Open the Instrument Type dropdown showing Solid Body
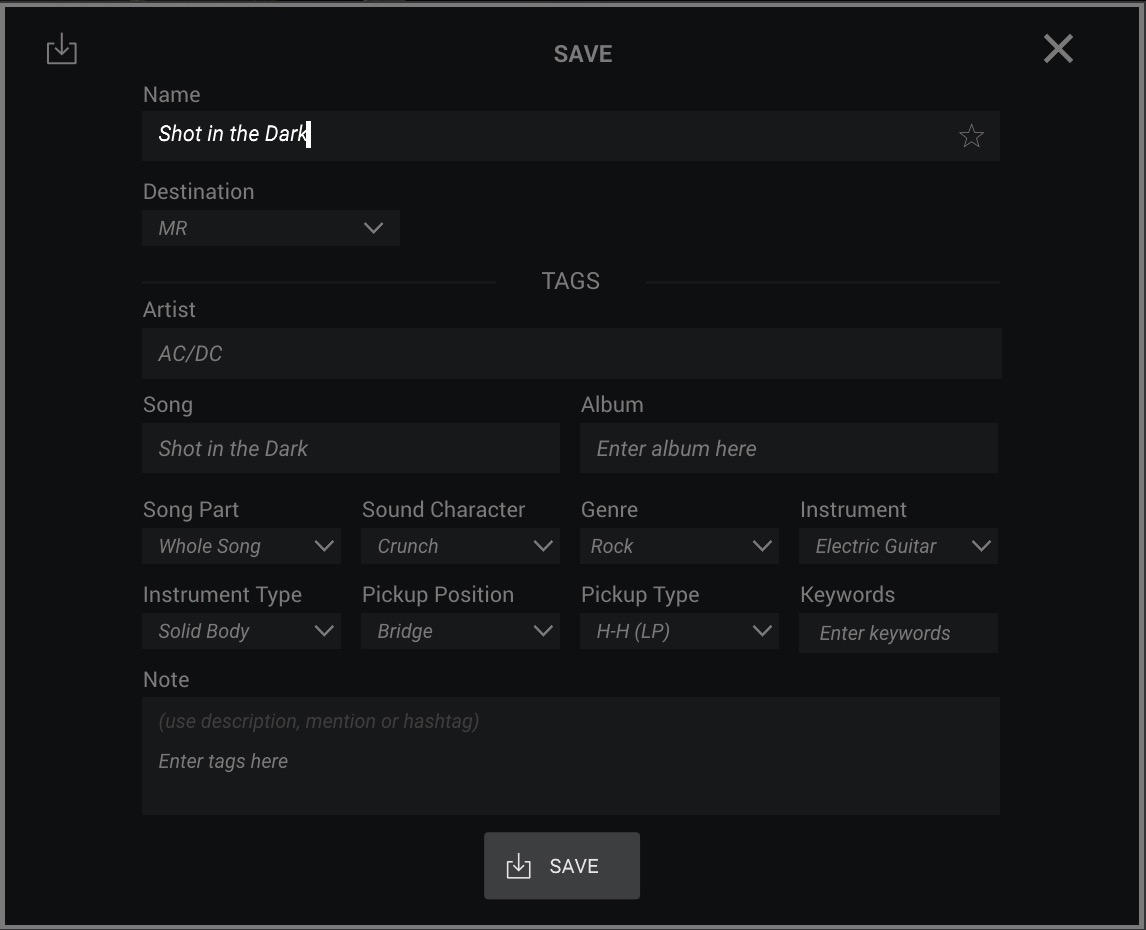This screenshot has width=1146, height=930. pyautogui.click(x=241, y=631)
